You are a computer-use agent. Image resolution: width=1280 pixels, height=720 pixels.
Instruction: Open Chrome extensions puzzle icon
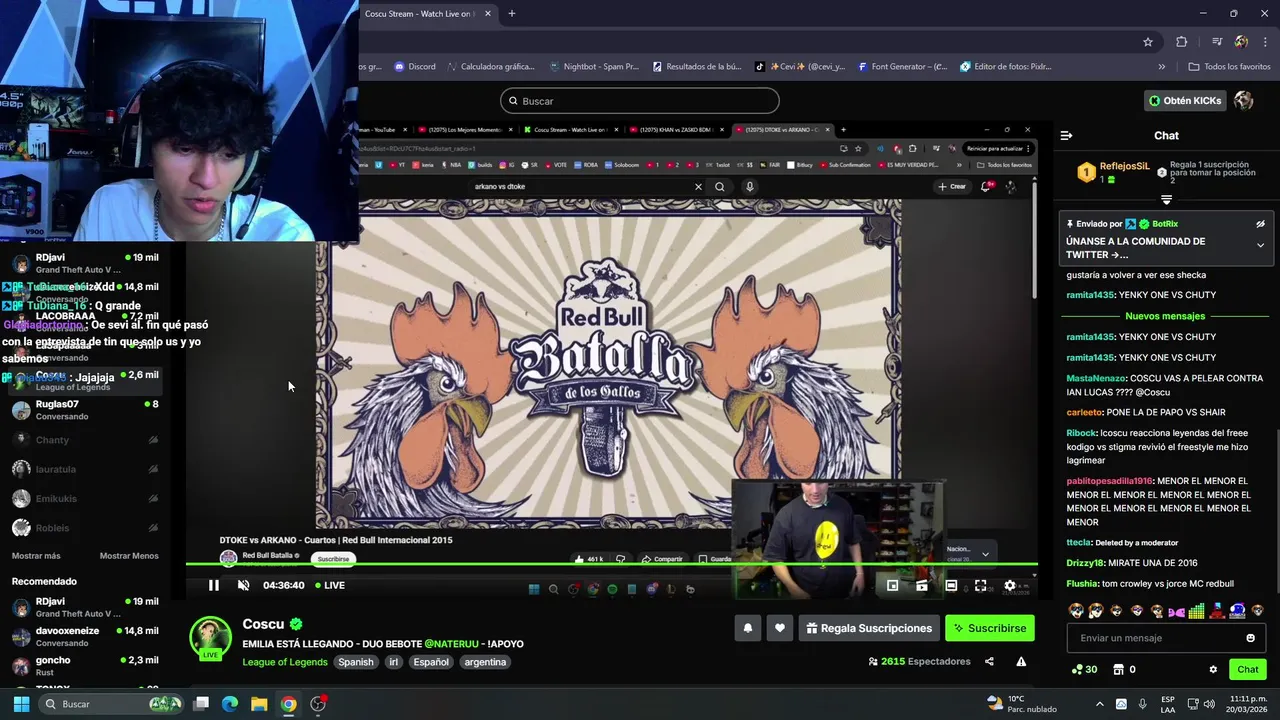click(1182, 42)
